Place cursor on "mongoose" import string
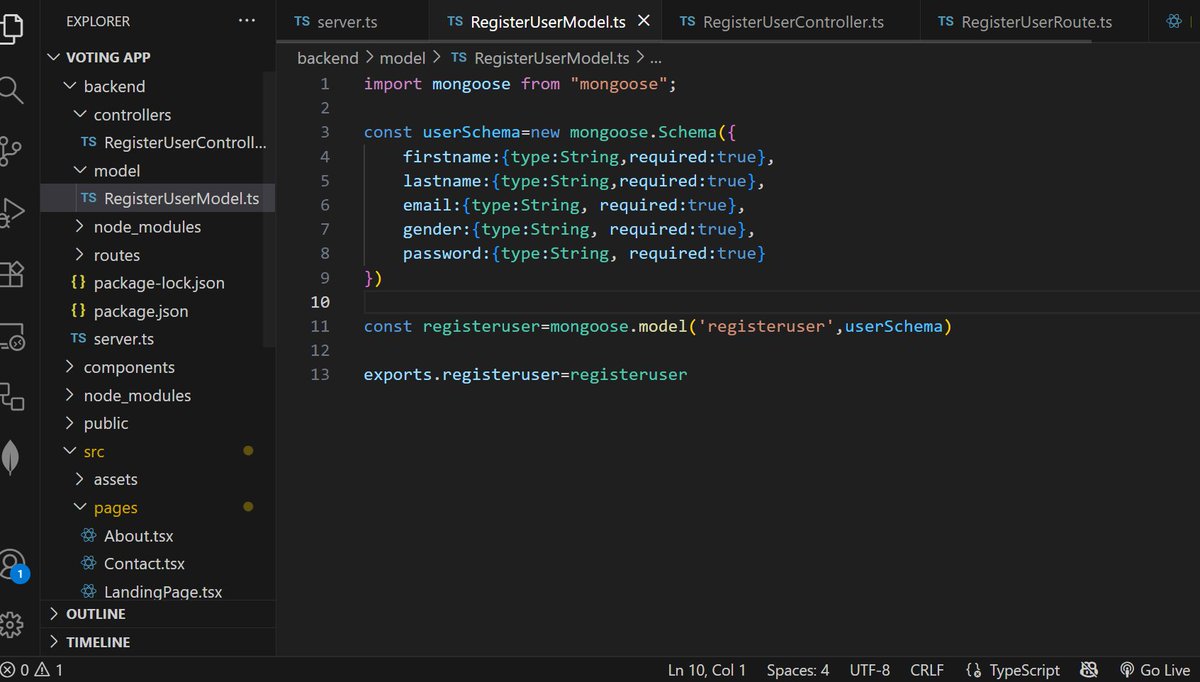 tap(619, 84)
